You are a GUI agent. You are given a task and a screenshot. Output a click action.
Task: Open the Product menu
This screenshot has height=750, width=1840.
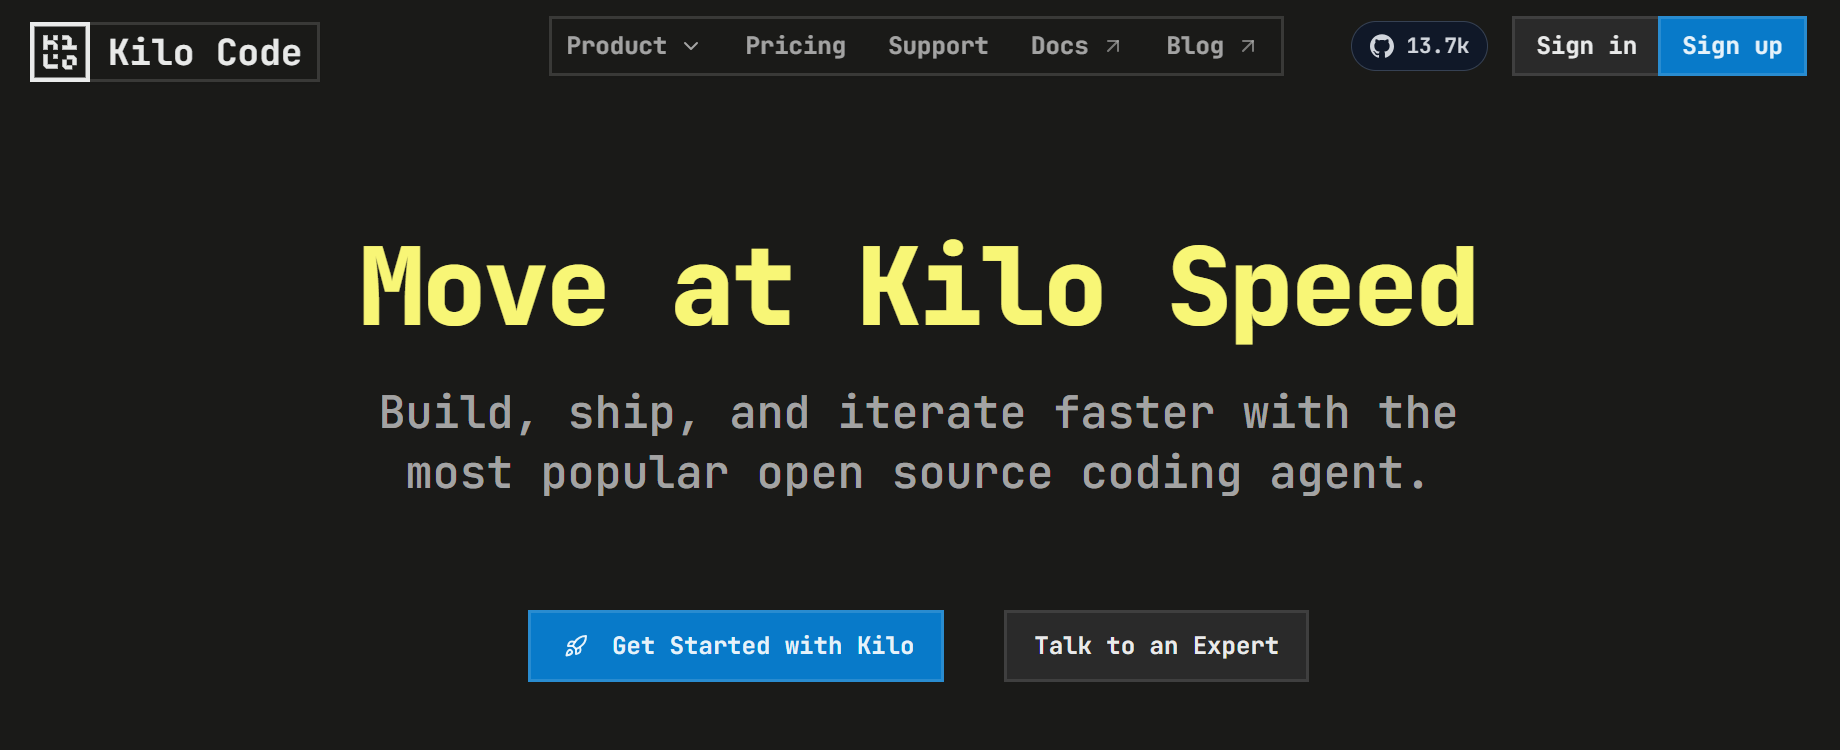[x=616, y=46]
